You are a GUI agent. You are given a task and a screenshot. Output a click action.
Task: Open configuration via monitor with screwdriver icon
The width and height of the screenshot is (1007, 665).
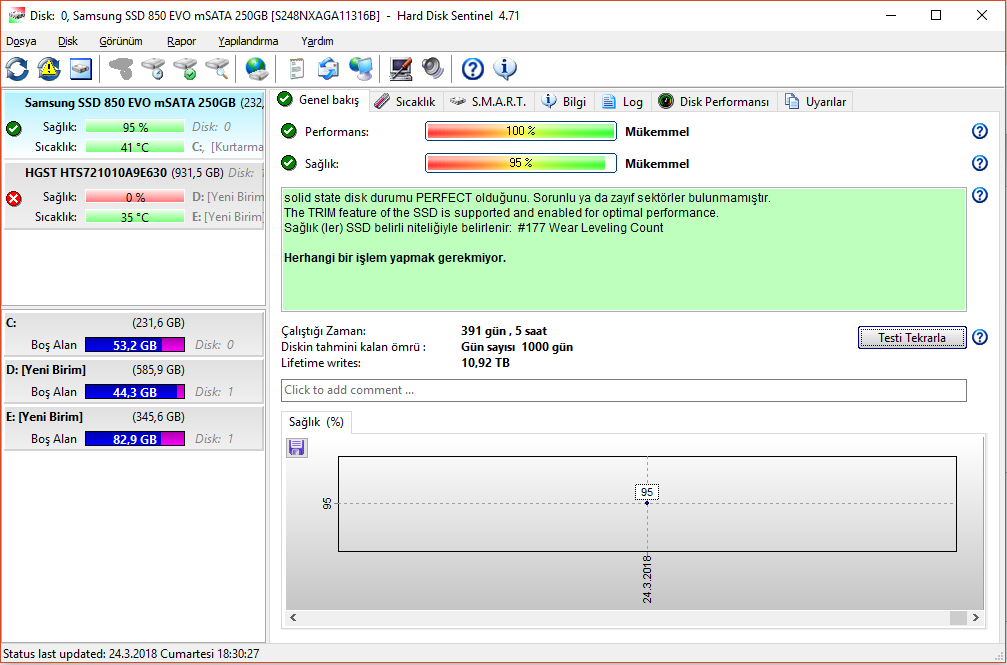click(401, 69)
